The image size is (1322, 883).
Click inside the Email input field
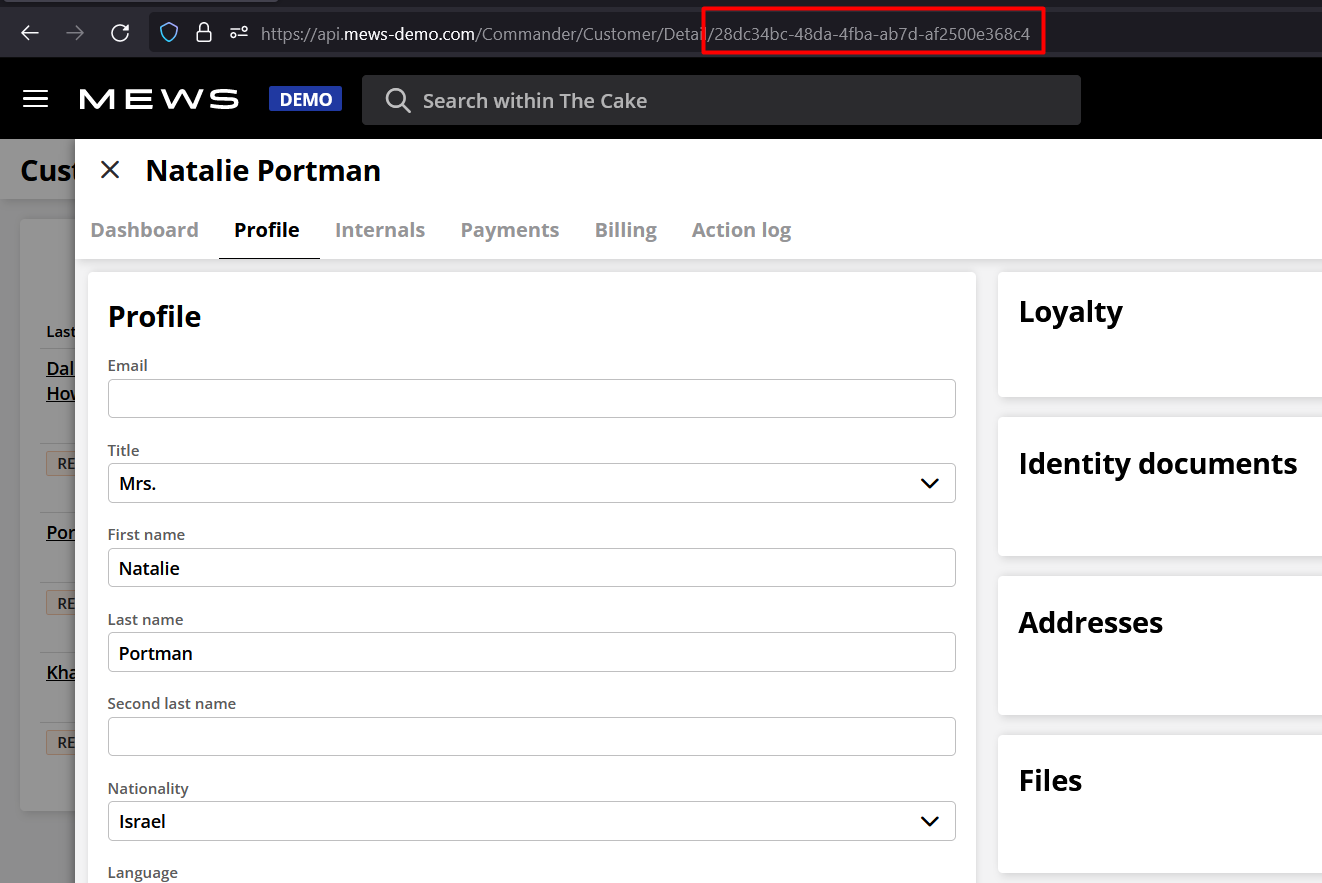pyautogui.click(x=531, y=398)
